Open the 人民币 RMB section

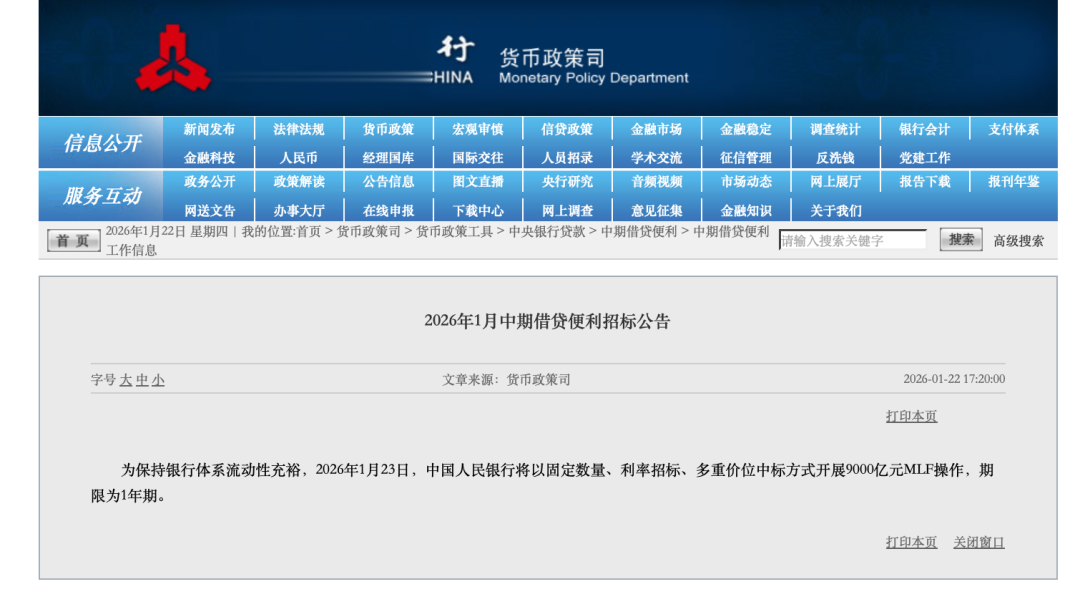point(297,156)
